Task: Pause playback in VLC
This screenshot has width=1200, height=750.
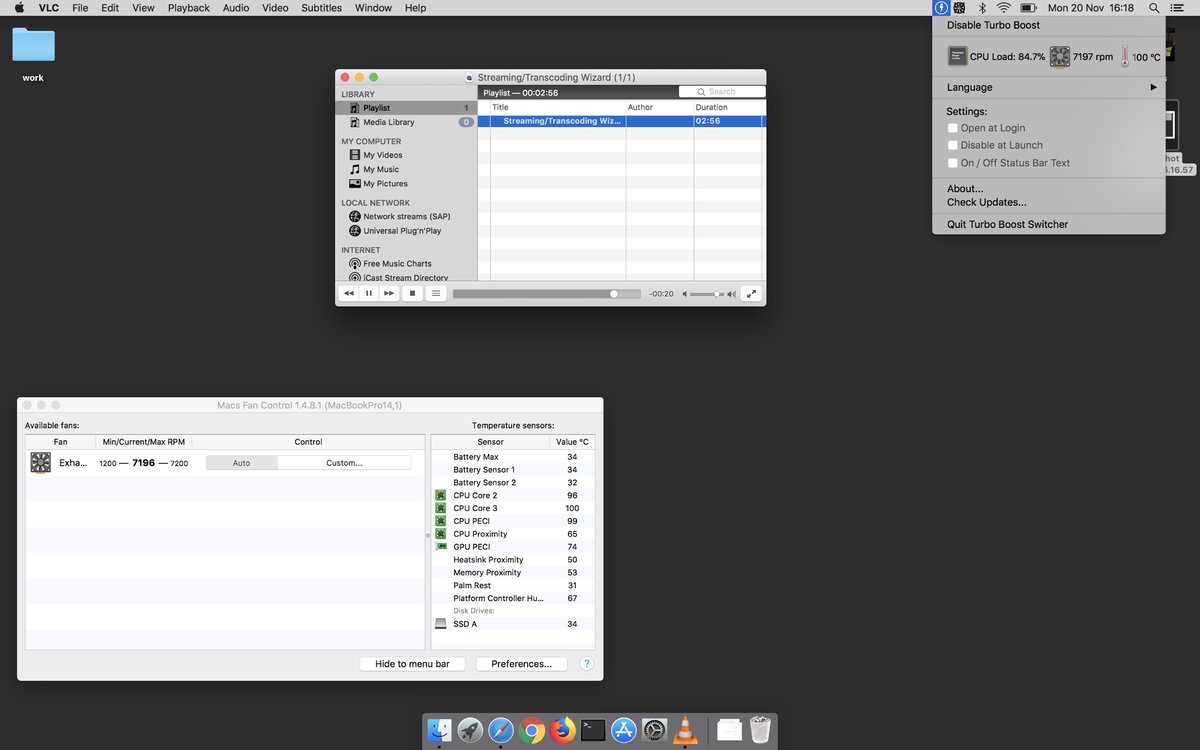Action: tap(368, 294)
